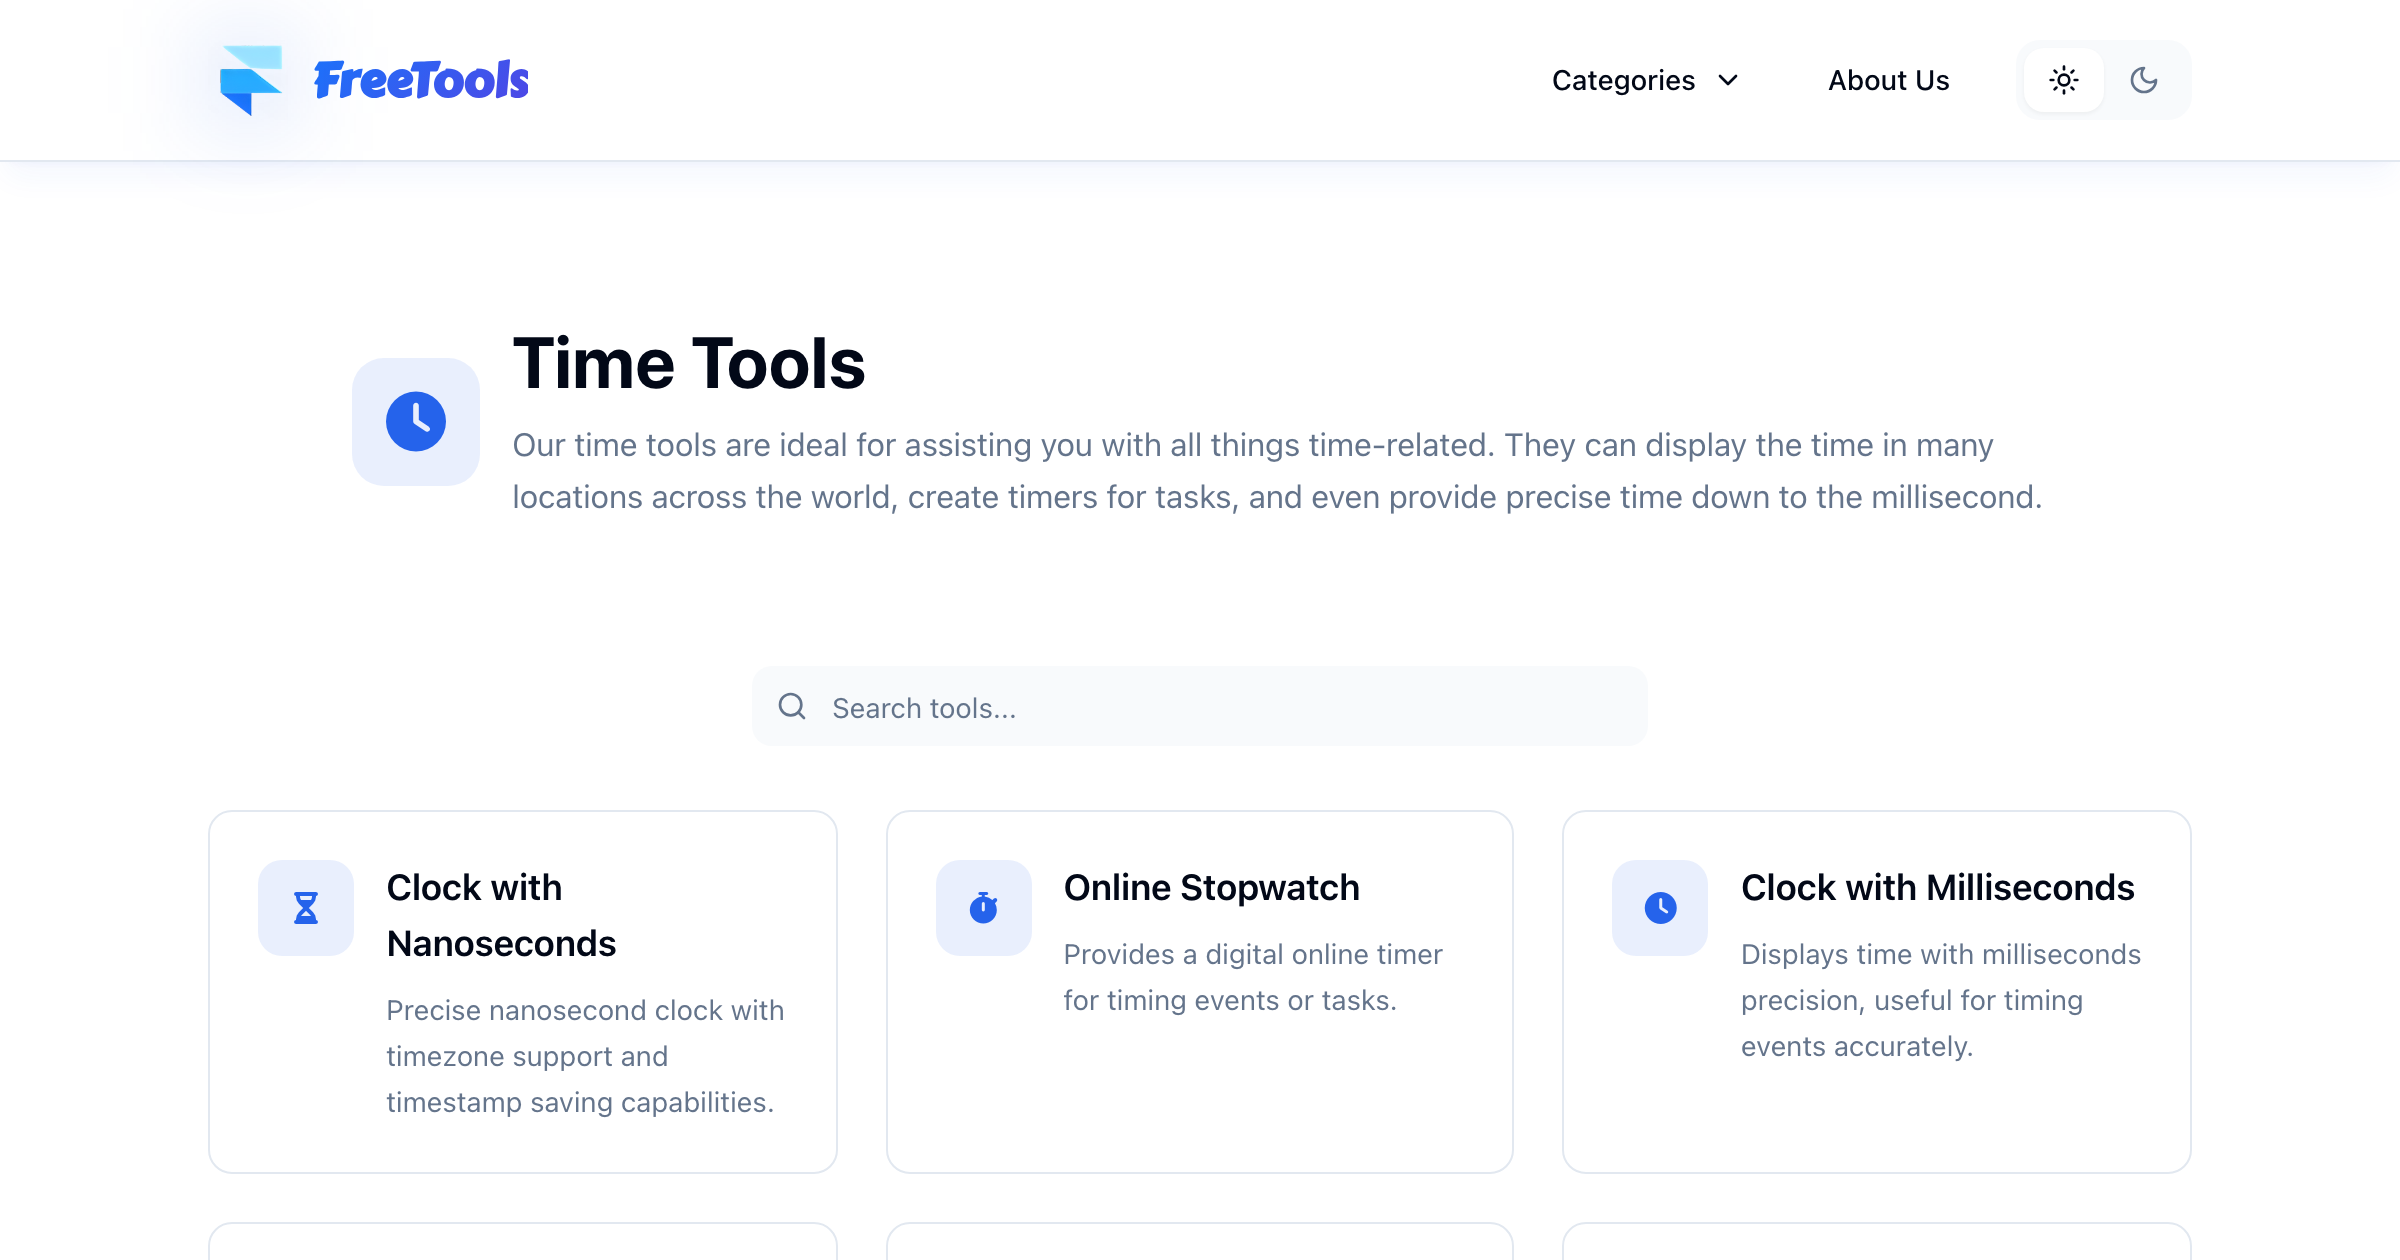2400x1260 pixels.
Task: Click 'Provides a digital online timer' description
Action: tap(1252, 977)
